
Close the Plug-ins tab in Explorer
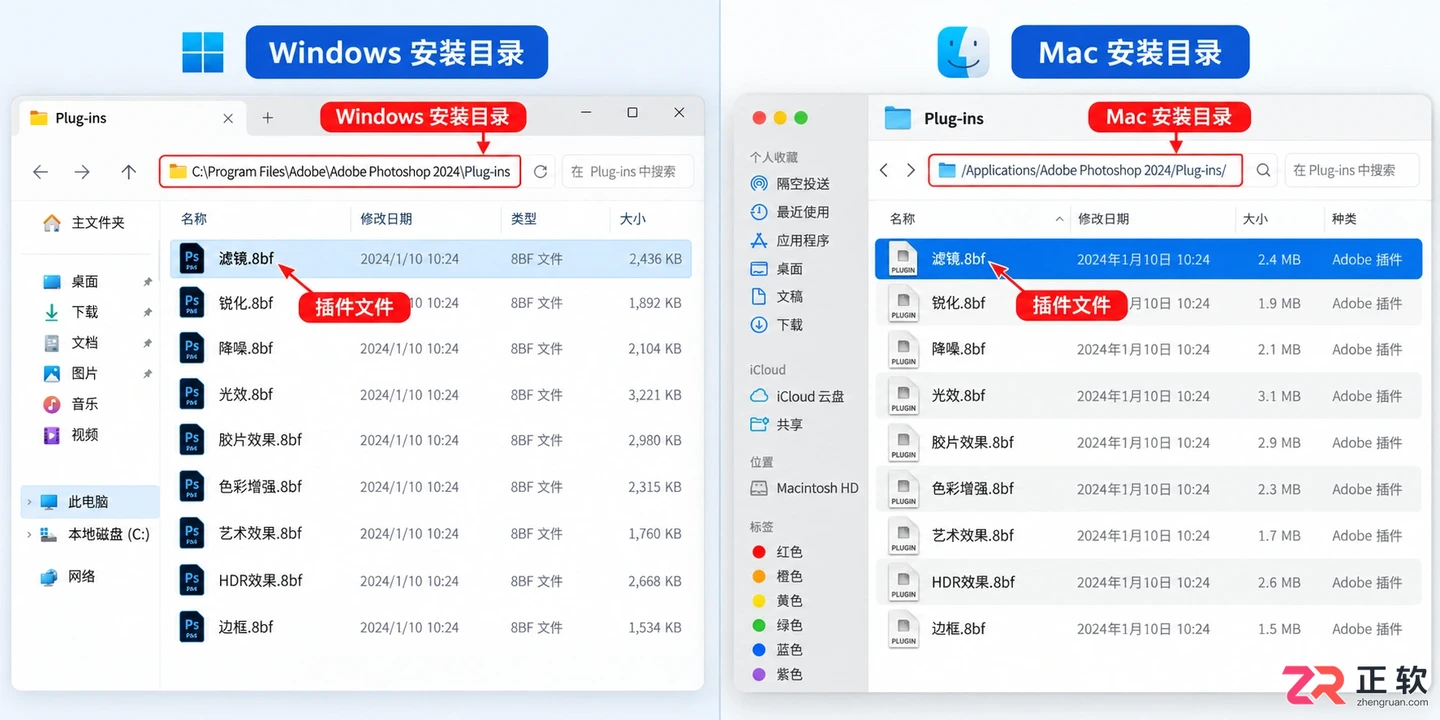(228, 118)
